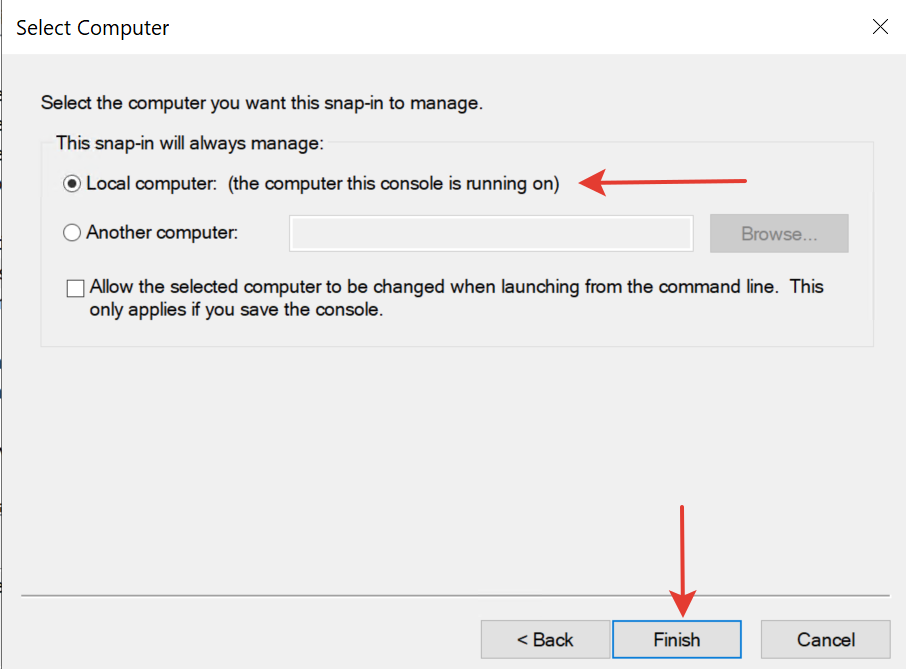Click the 'Select the computer you want' instruction text

(262, 103)
